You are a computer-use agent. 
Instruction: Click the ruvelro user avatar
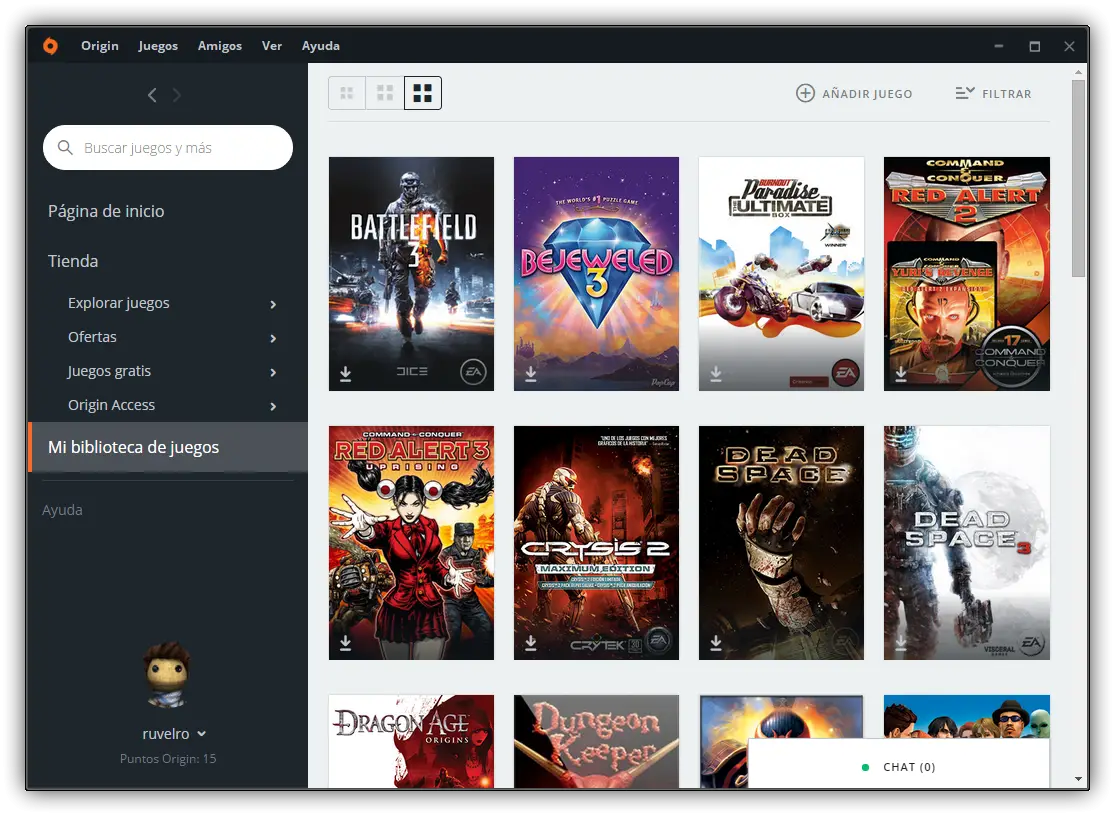click(x=167, y=675)
